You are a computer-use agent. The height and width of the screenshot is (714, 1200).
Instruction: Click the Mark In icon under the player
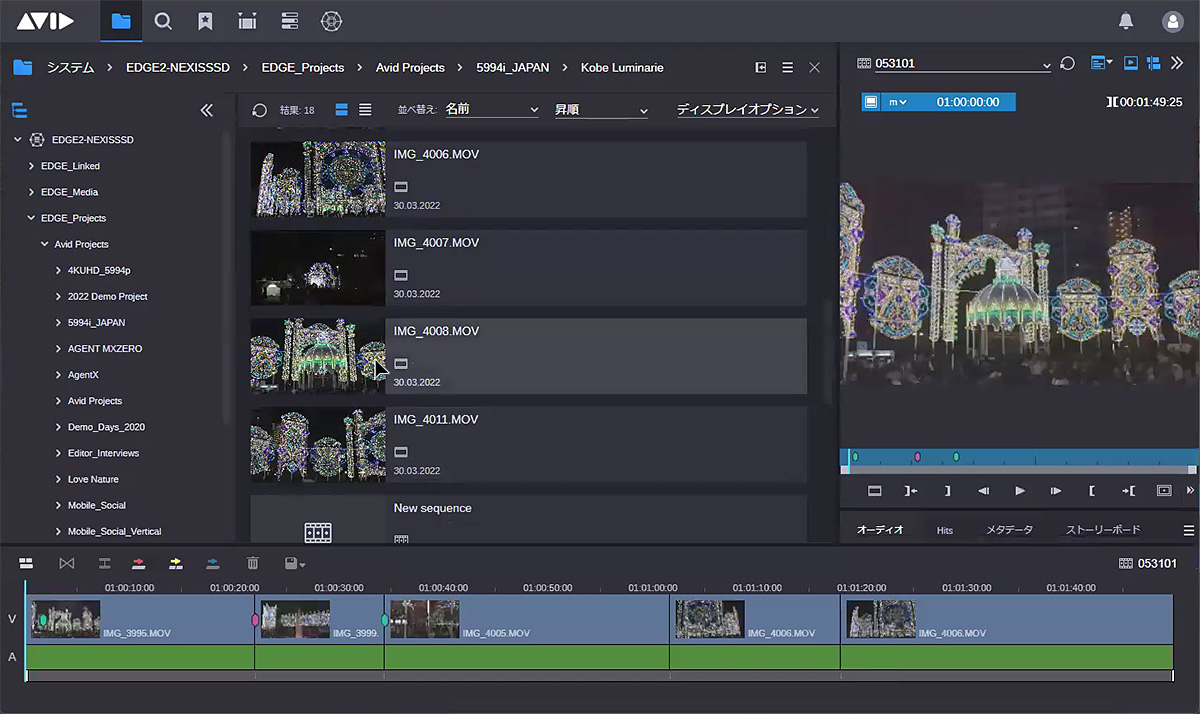click(1091, 491)
